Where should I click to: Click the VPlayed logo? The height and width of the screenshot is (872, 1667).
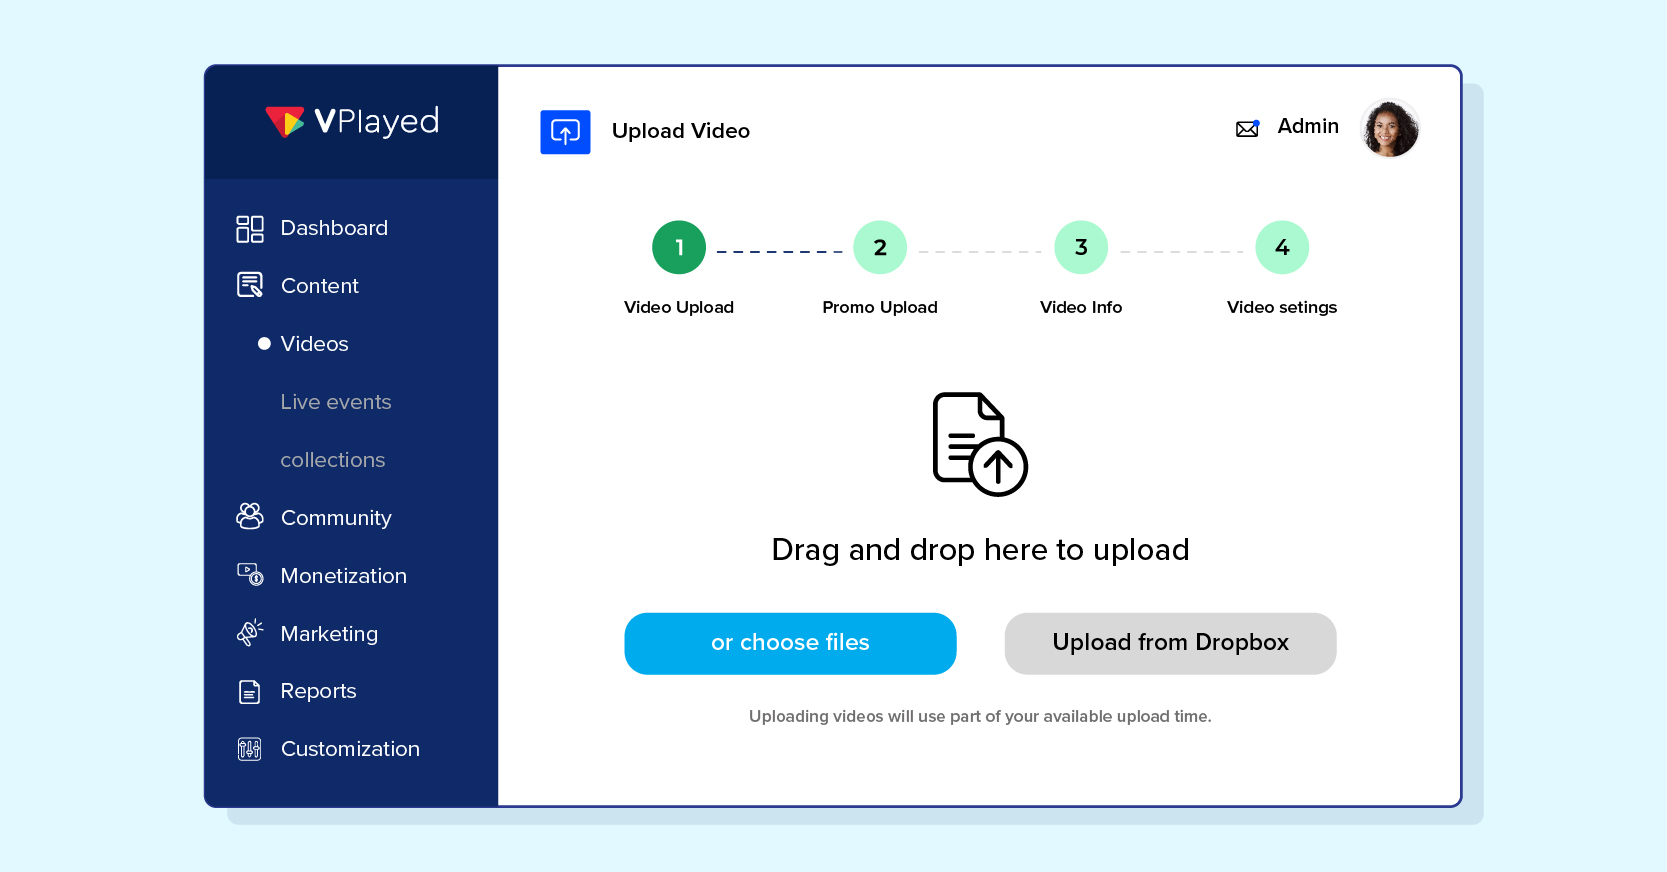point(352,122)
